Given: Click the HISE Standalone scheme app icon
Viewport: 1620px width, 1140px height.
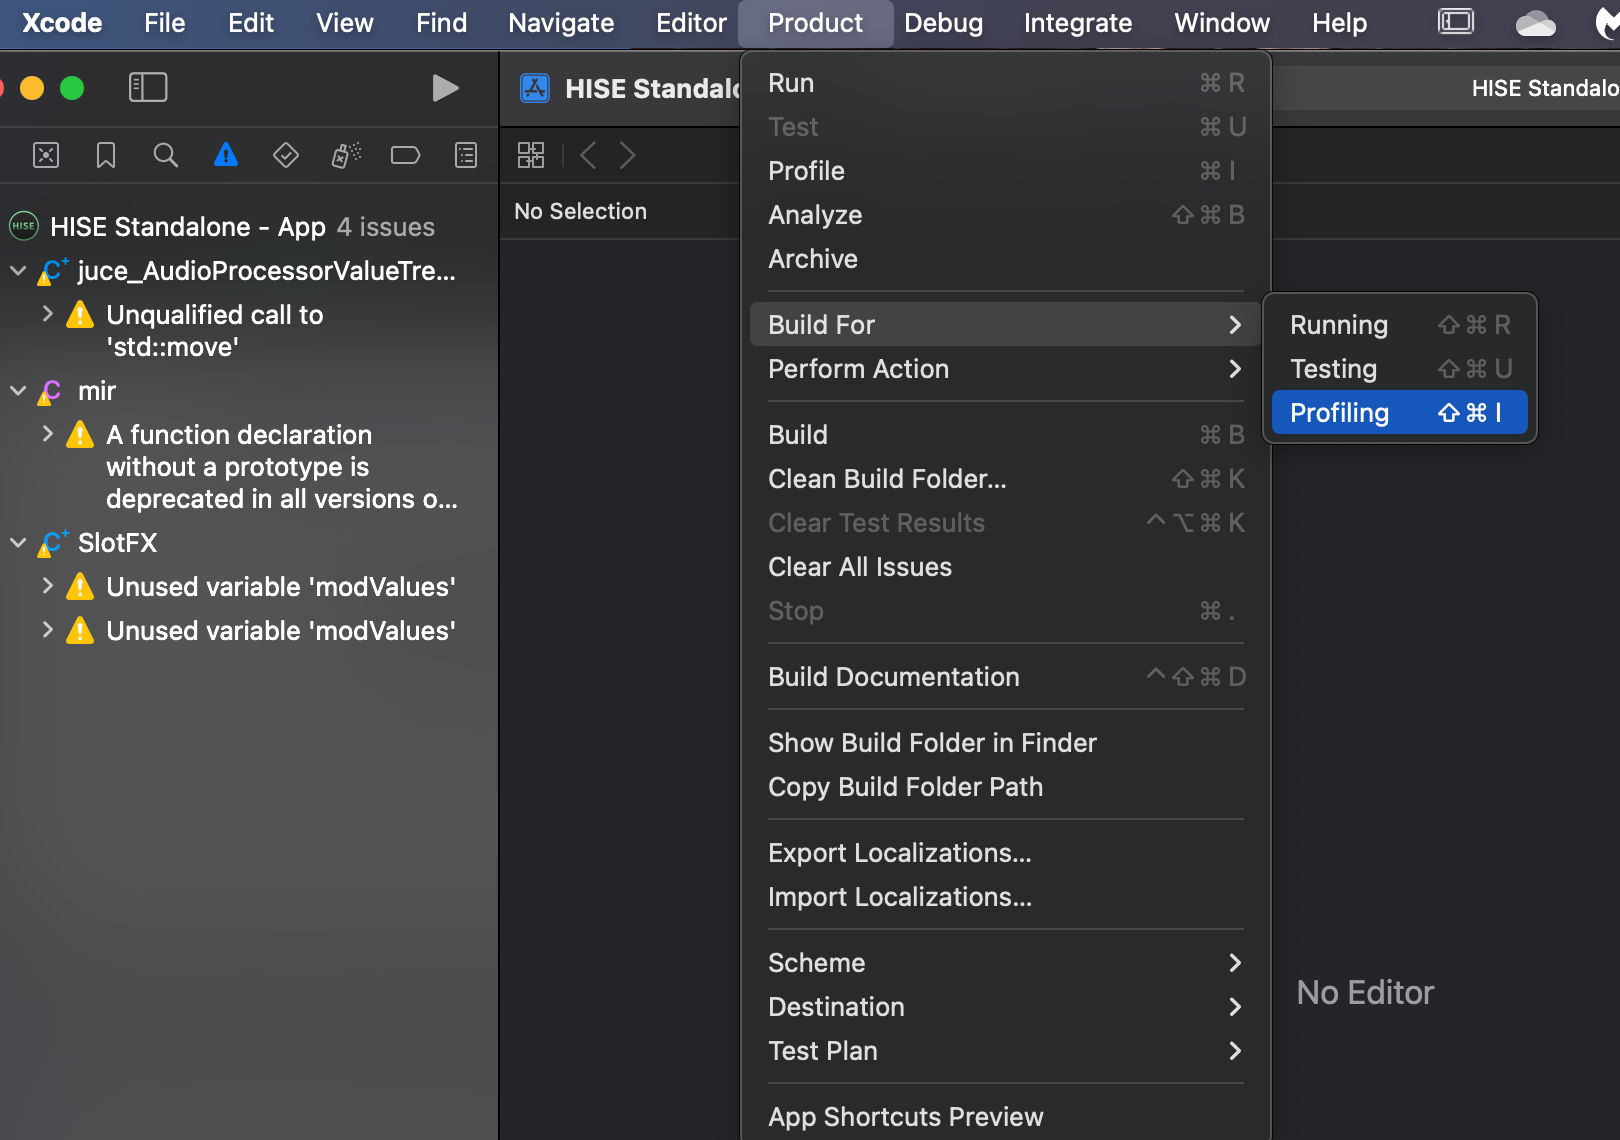Looking at the screenshot, I should pyautogui.click(x=535, y=89).
